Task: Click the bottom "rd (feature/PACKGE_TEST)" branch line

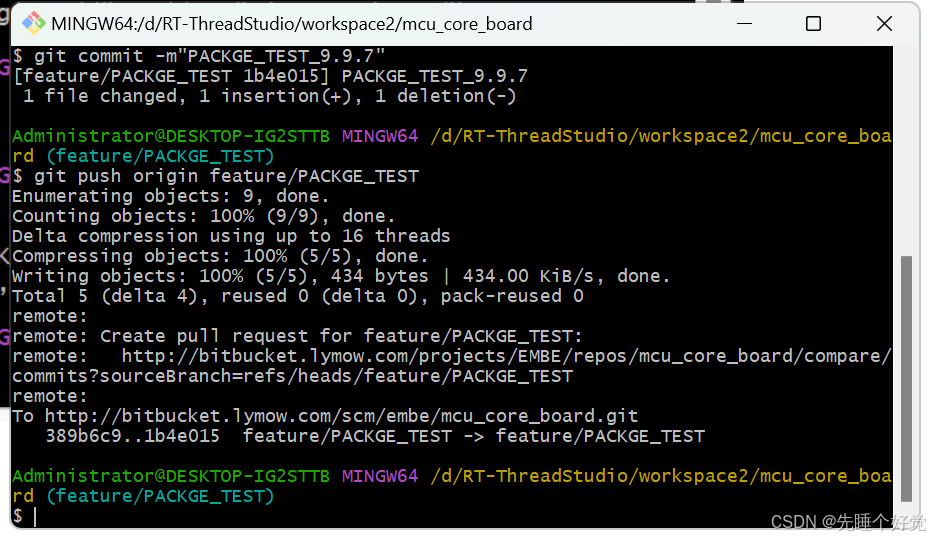Action: (x=143, y=496)
